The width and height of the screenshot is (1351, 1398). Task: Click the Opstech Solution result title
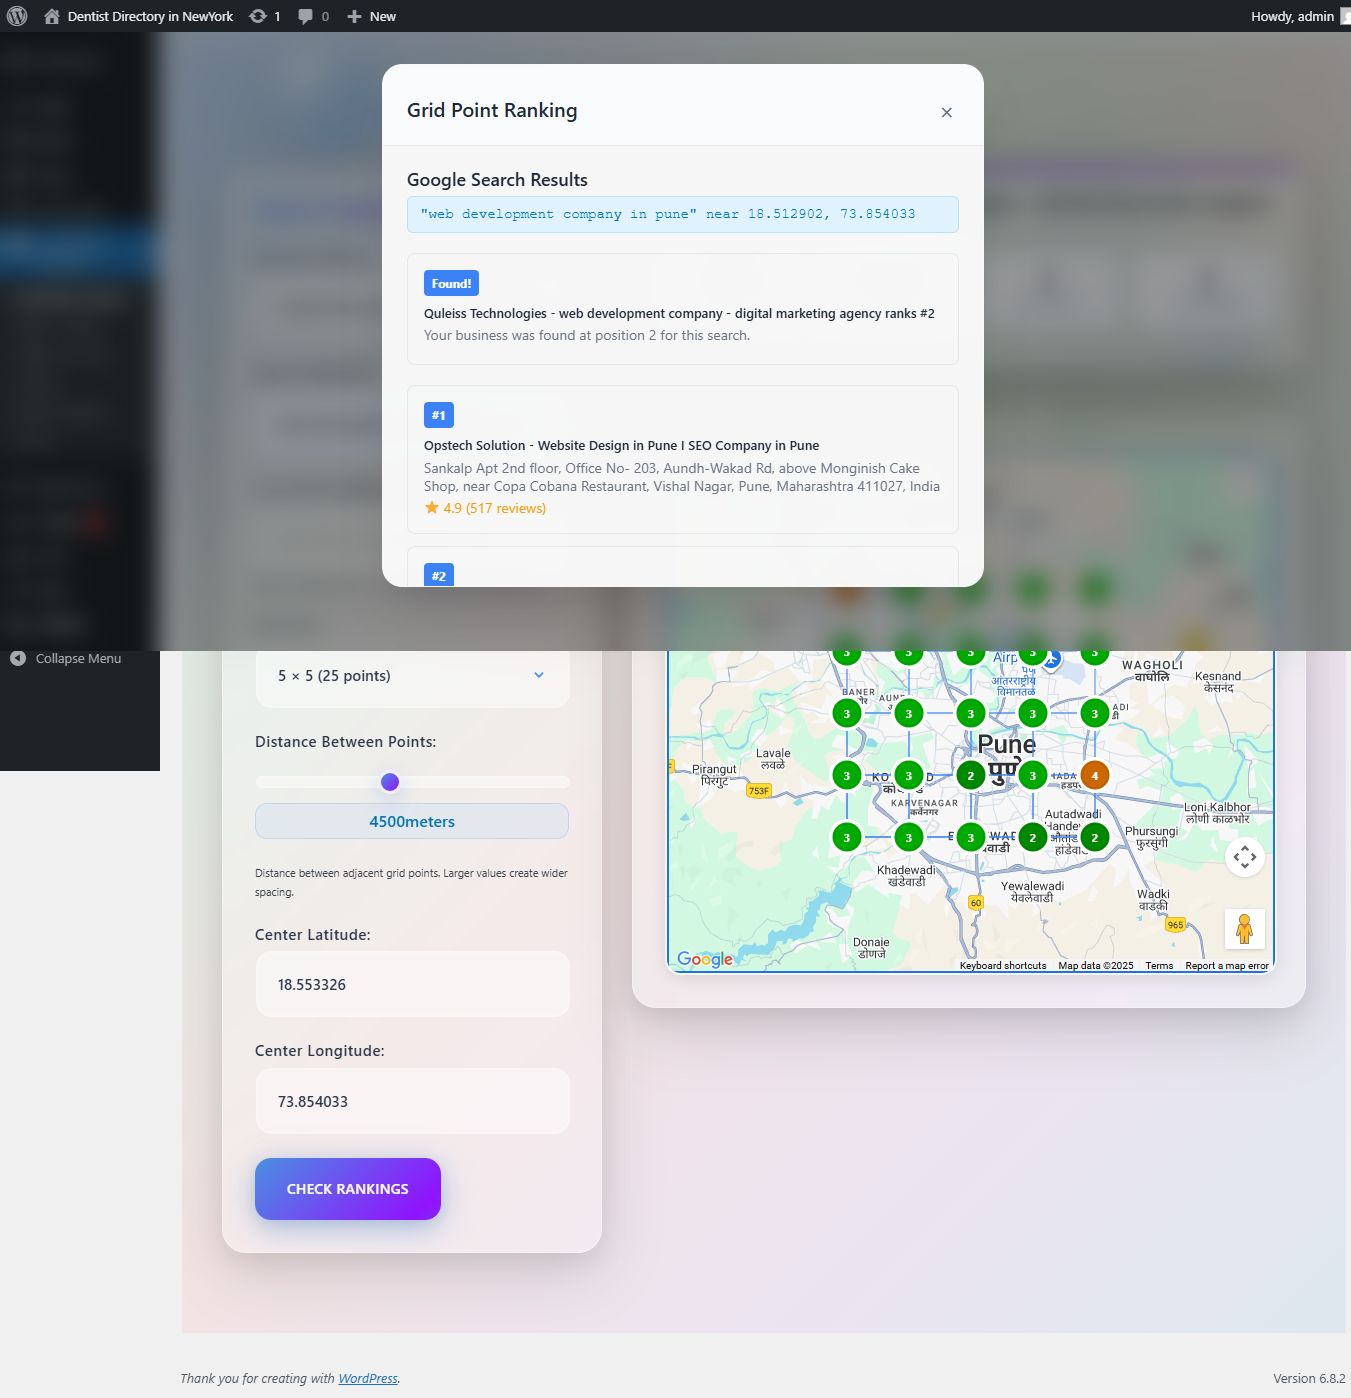(x=621, y=445)
